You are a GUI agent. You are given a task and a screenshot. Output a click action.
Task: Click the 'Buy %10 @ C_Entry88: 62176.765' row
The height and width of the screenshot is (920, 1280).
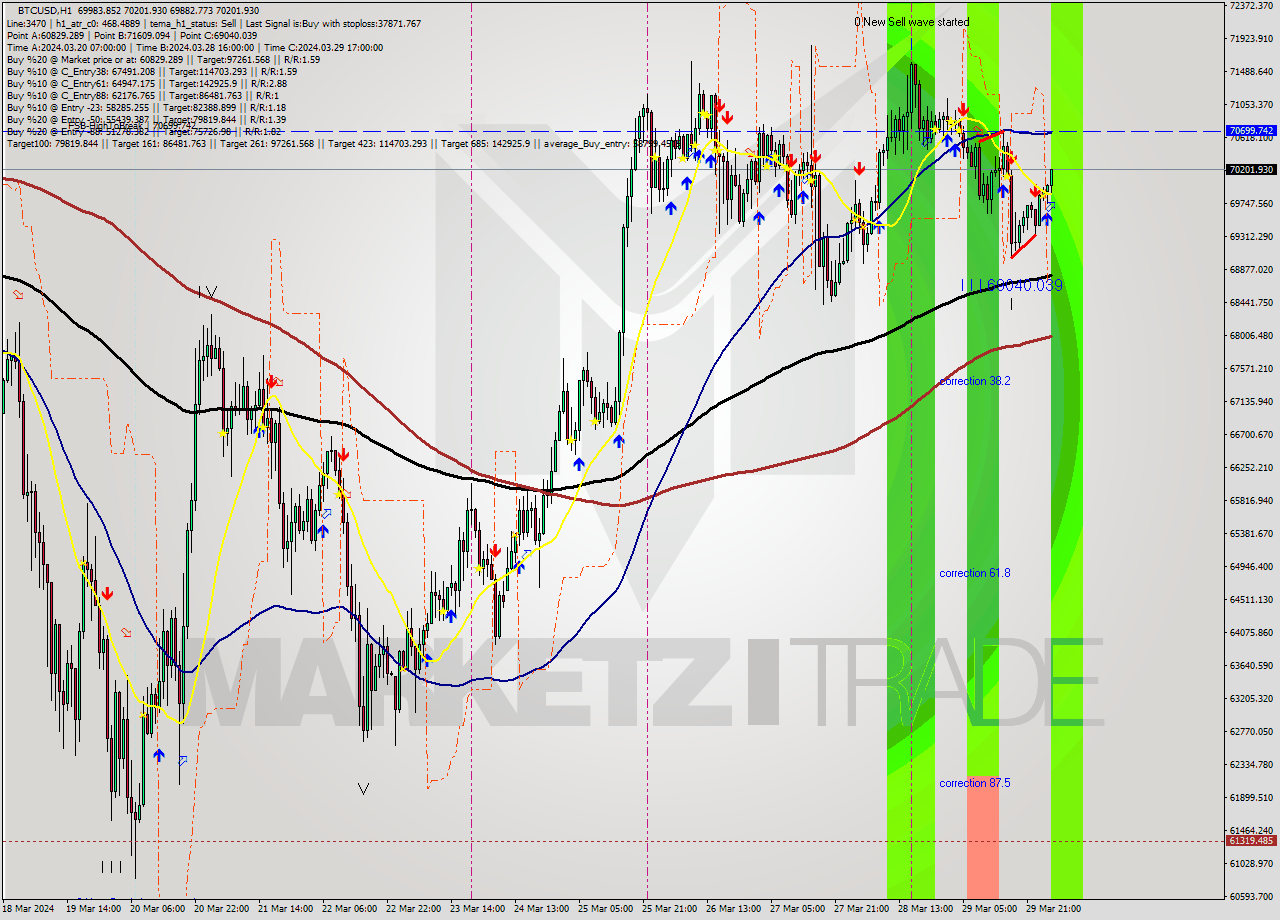coord(144,95)
